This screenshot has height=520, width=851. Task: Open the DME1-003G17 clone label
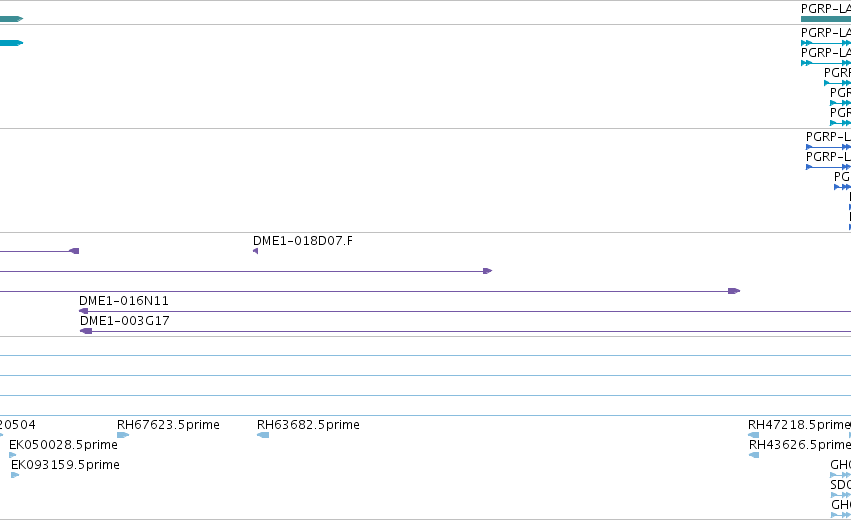coord(125,321)
